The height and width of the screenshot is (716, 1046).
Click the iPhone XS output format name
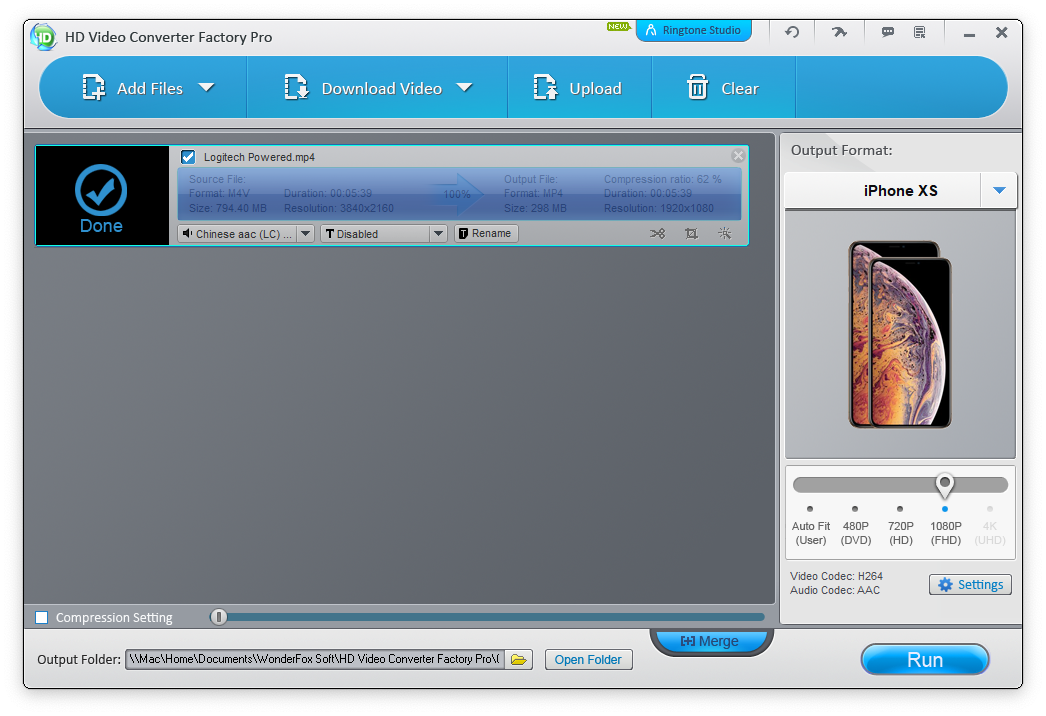coord(901,191)
